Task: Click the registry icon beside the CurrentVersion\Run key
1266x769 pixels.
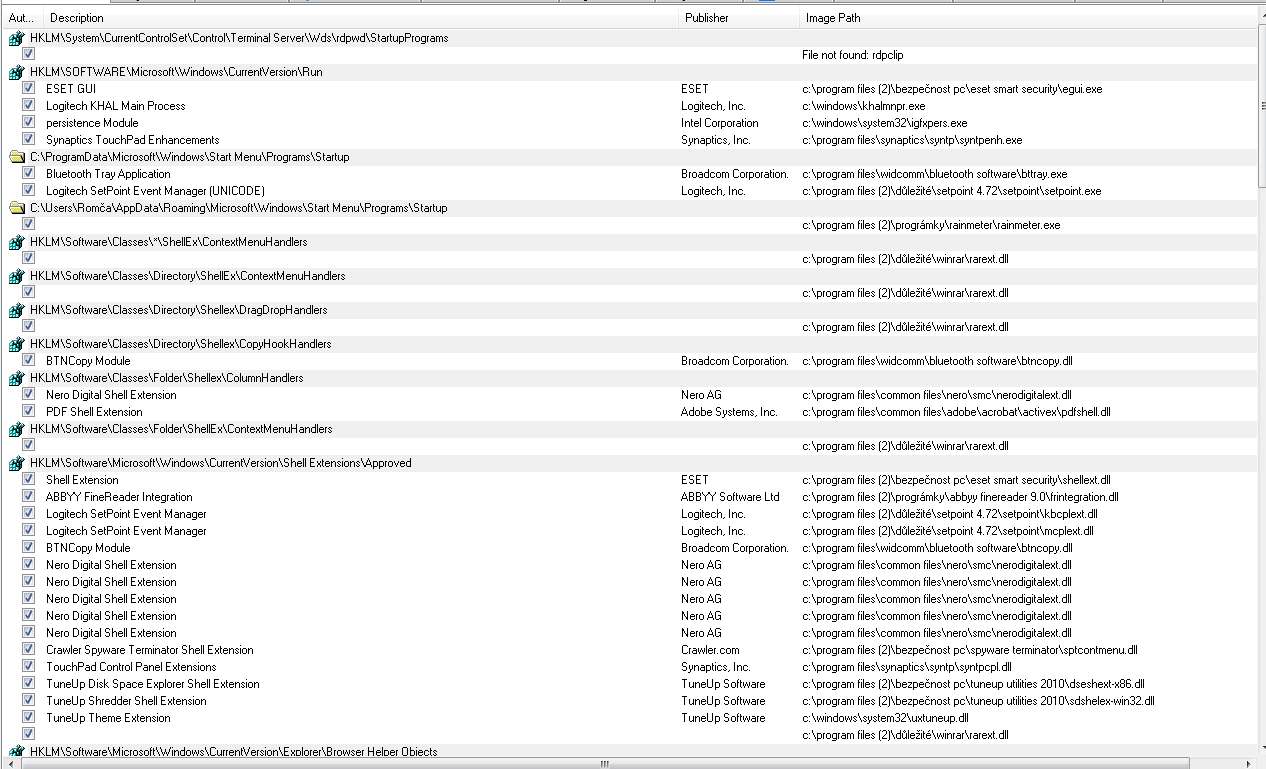Action: (16, 72)
